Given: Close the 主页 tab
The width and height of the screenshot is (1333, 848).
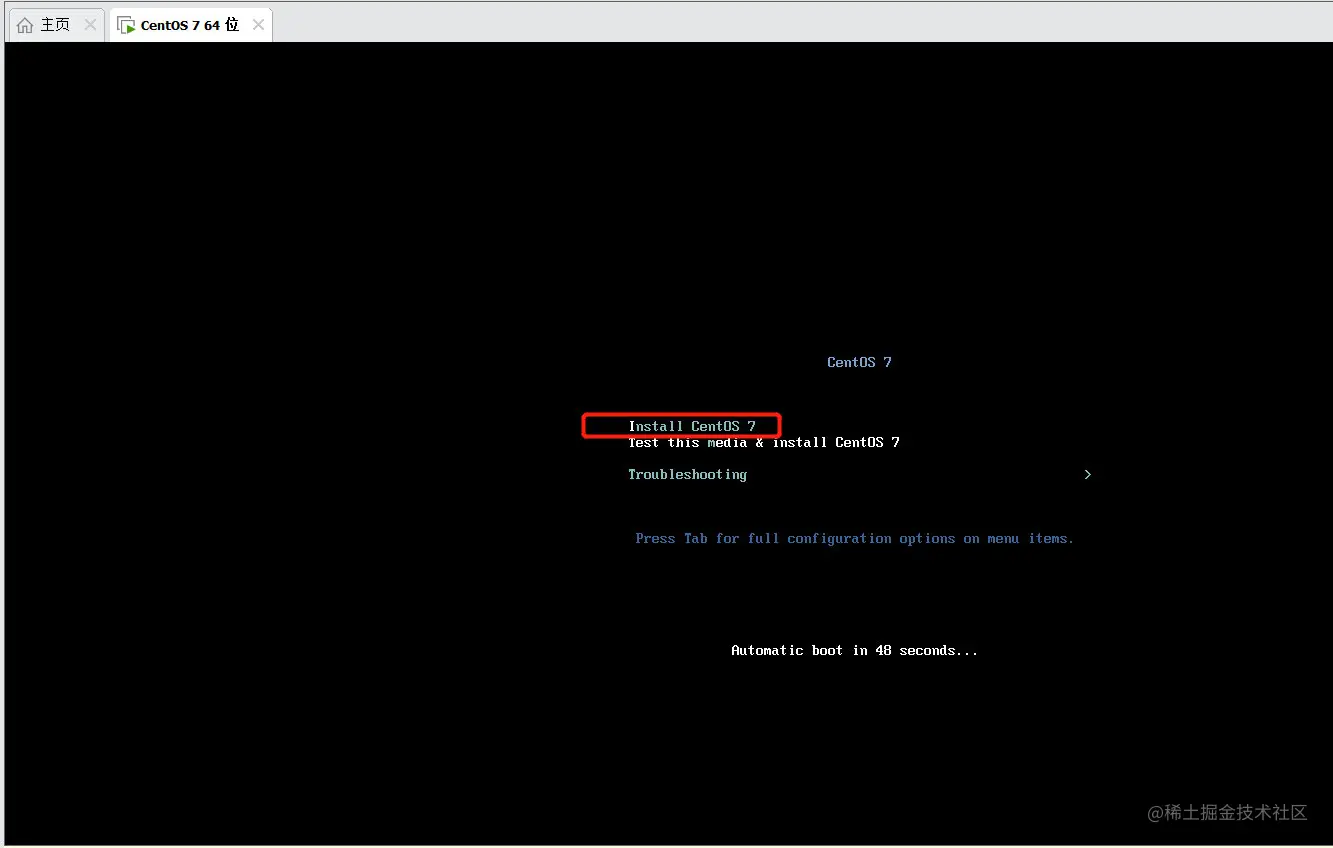Looking at the screenshot, I should pos(90,25).
